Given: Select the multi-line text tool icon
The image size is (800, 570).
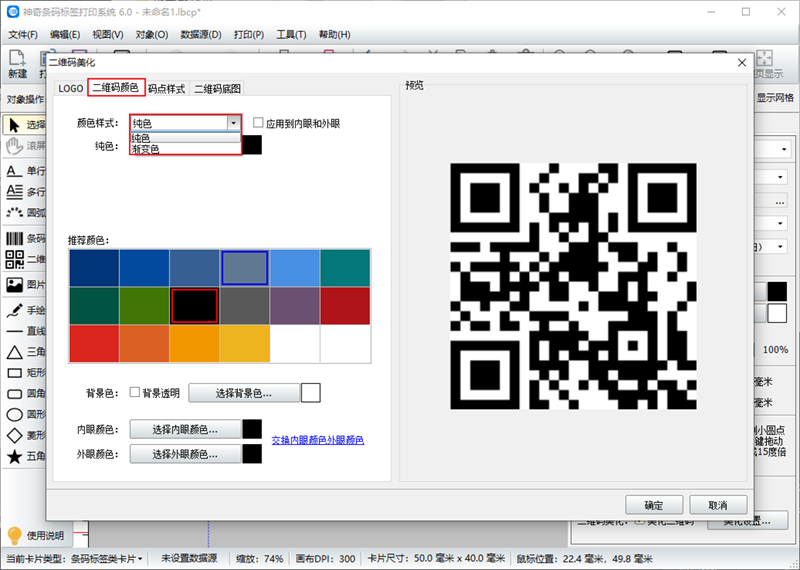Looking at the screenshot, I should 14,191.
